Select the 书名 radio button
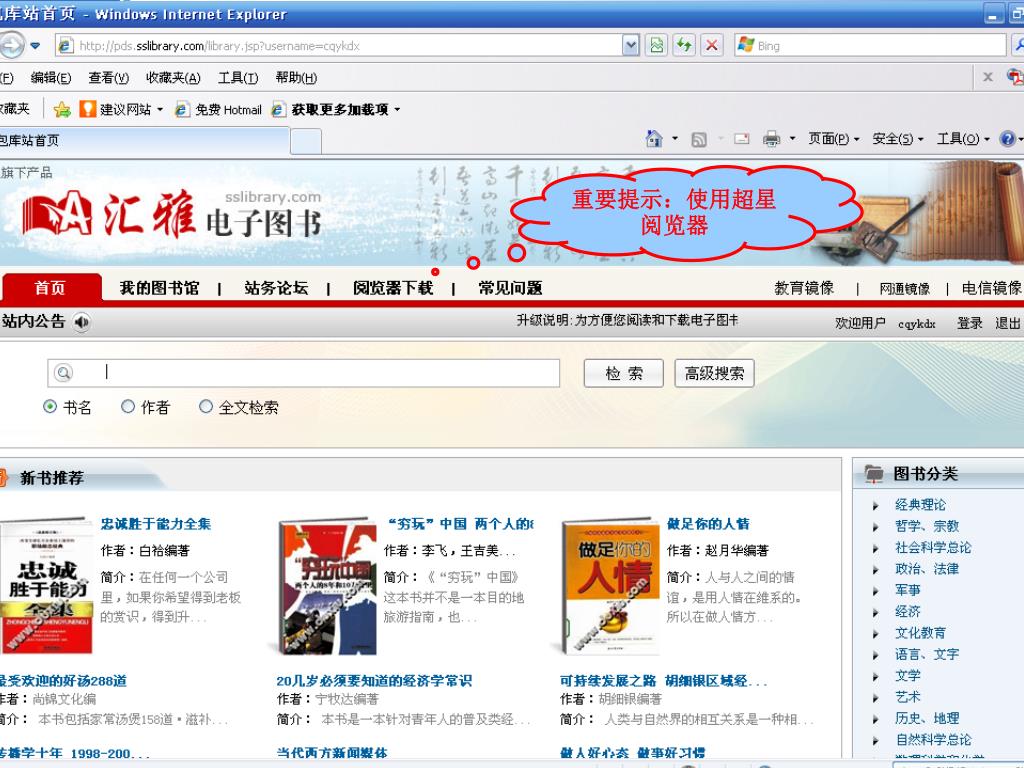 point(50,406)
